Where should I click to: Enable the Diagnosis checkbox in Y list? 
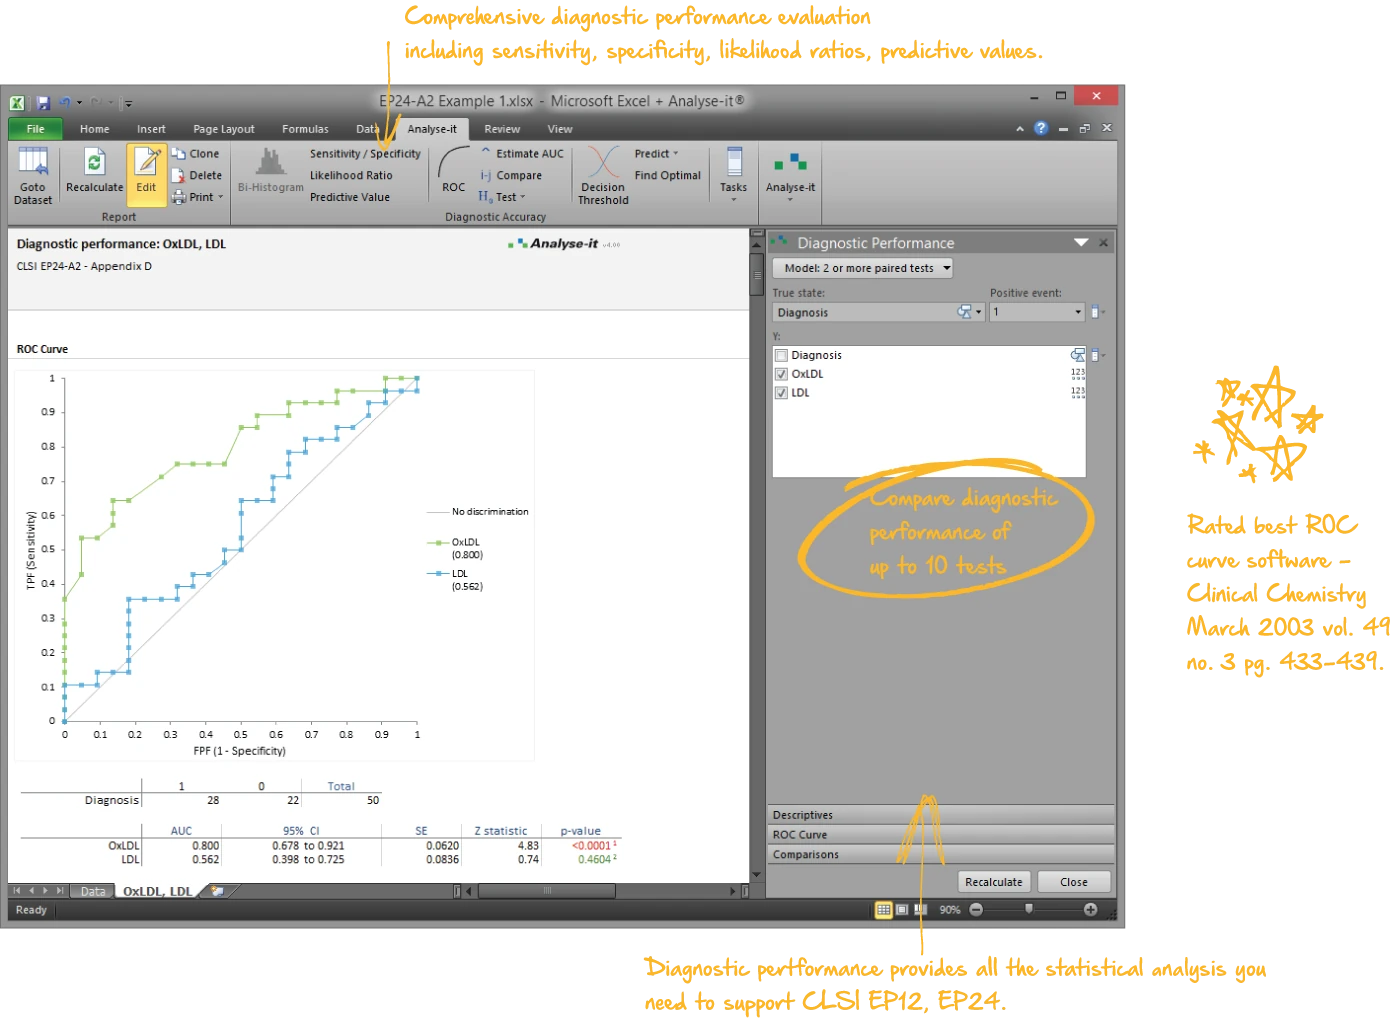coord(781,354)
